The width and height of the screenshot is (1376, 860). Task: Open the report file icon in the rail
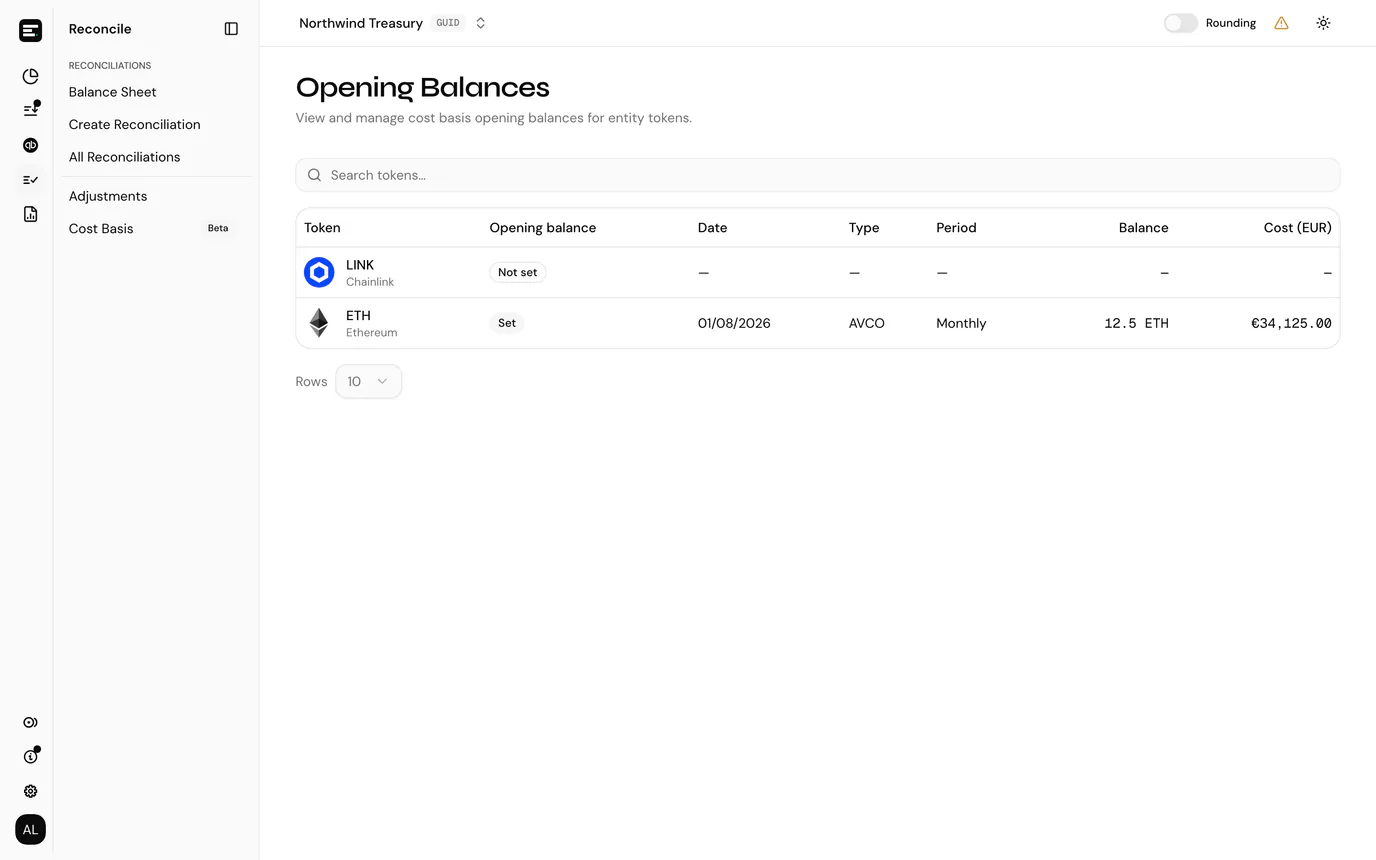[x=30, y=214]
